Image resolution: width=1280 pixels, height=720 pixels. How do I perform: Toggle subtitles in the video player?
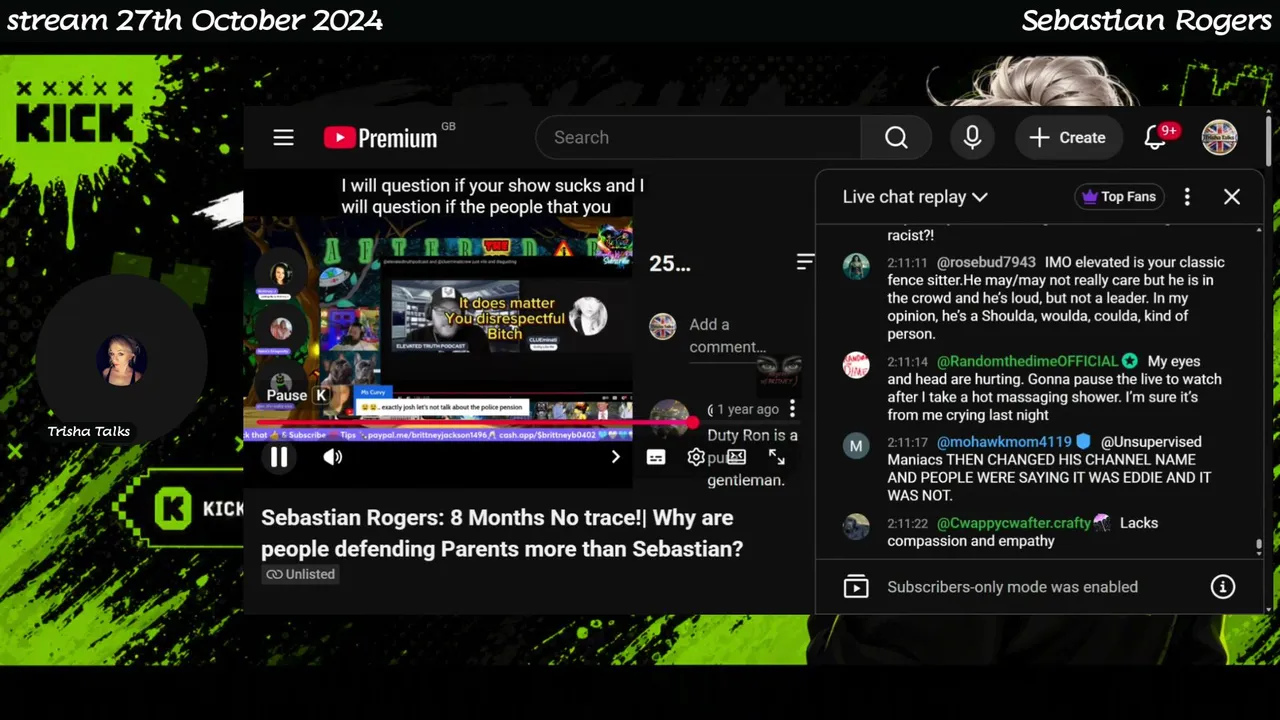[656, 457]
